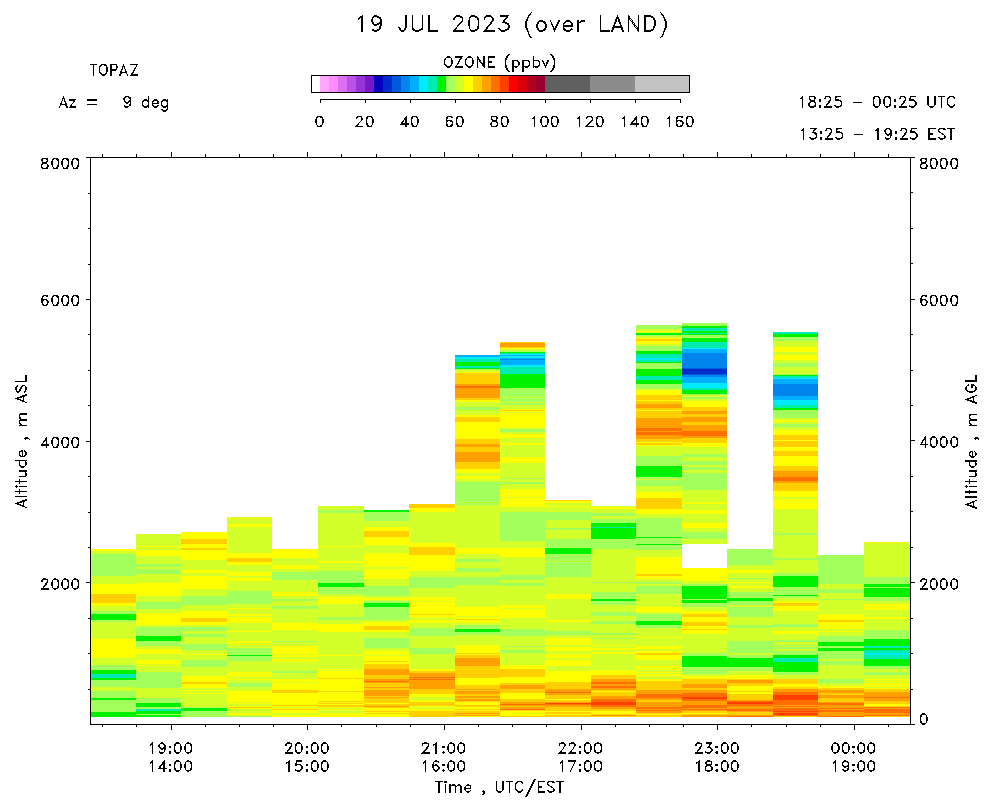Click the light gray 140-160 colorbar segment
Viewport: 1000px width, 800px height.
click(x=662, y=84)
